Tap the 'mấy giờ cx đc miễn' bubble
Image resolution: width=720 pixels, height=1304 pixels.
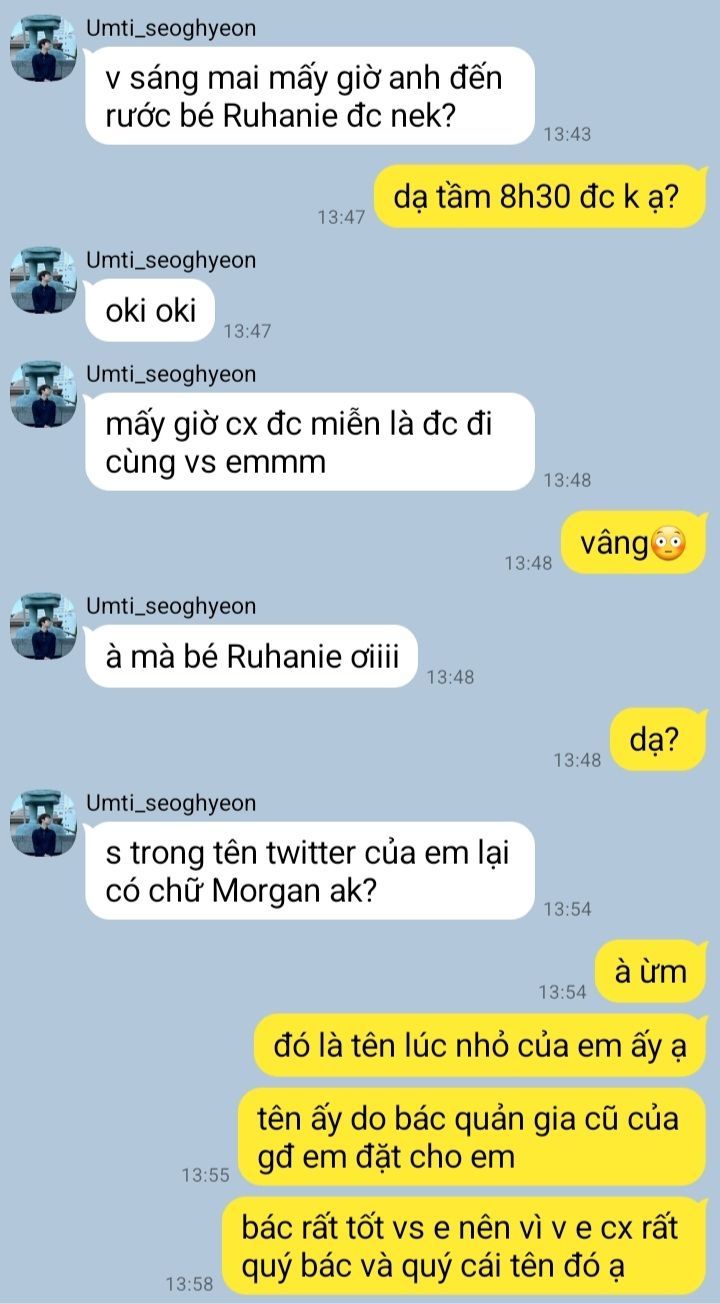(310, 443)
